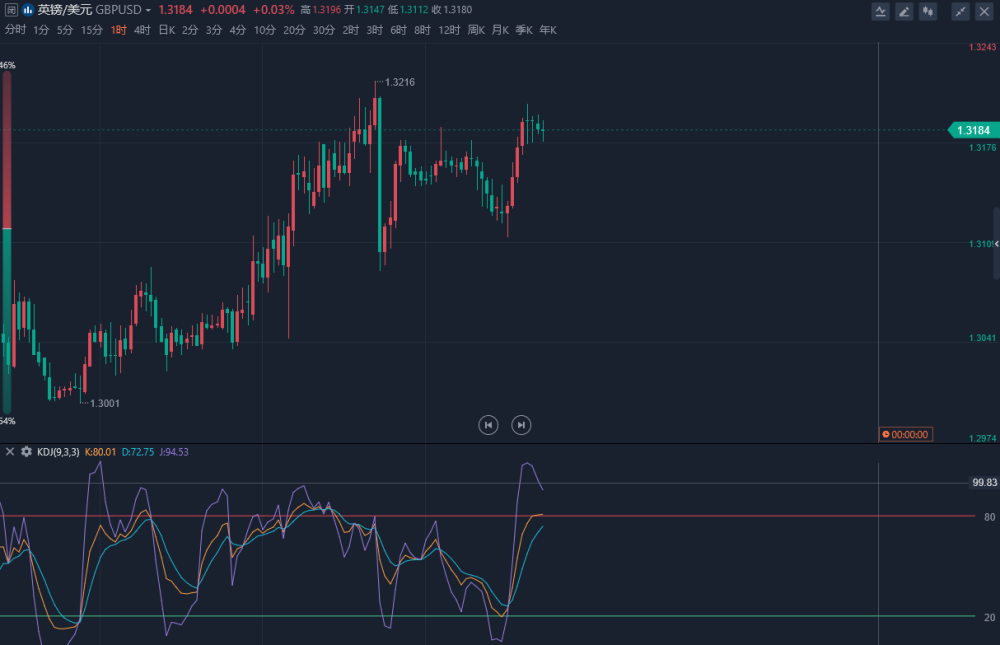Click the 99.83 KDJ axis value tag
Screen dimensions: 1000x645
tap(984, 482)
